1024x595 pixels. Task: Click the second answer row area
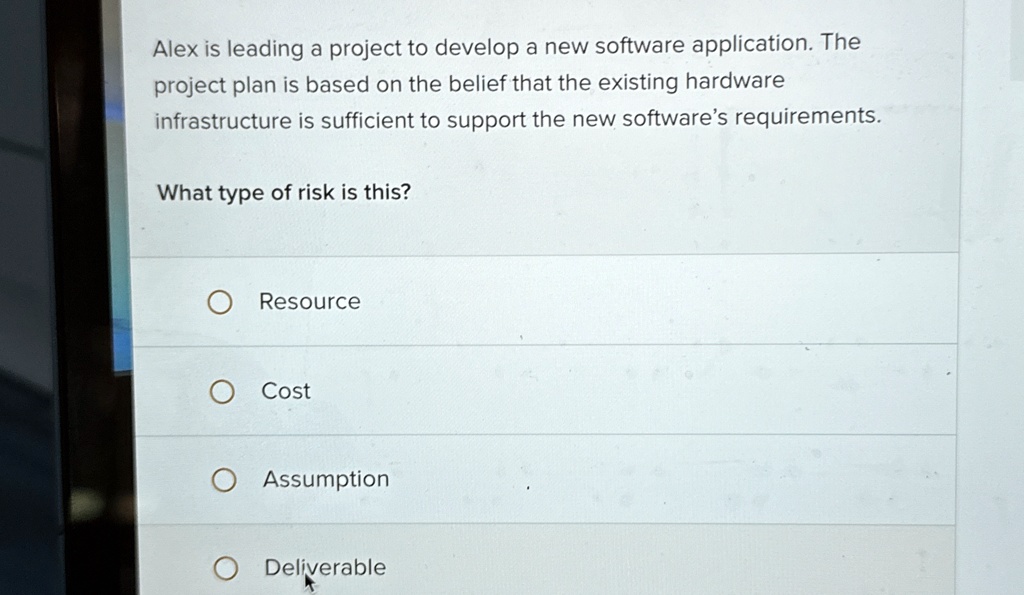(550, 391)
